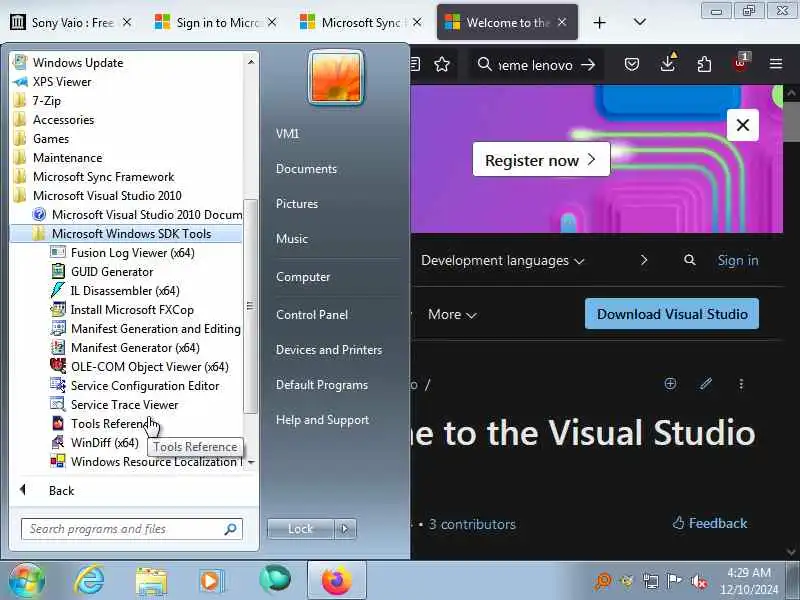Open Firefox extensions puzzle icon
Image resolution: width=800 pixels, height=600 pixels.
704,64
